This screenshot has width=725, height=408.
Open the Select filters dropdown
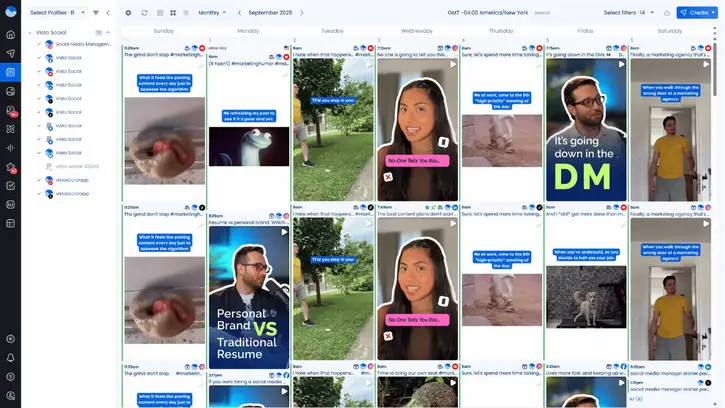pos(629,13)
